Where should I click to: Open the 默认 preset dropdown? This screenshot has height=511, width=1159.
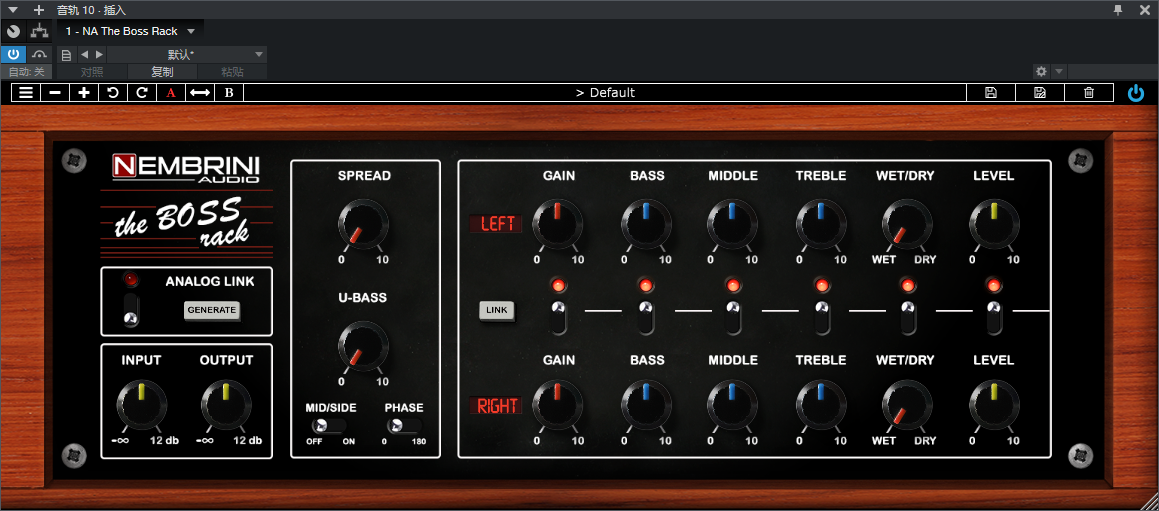[x=187, y=55]
